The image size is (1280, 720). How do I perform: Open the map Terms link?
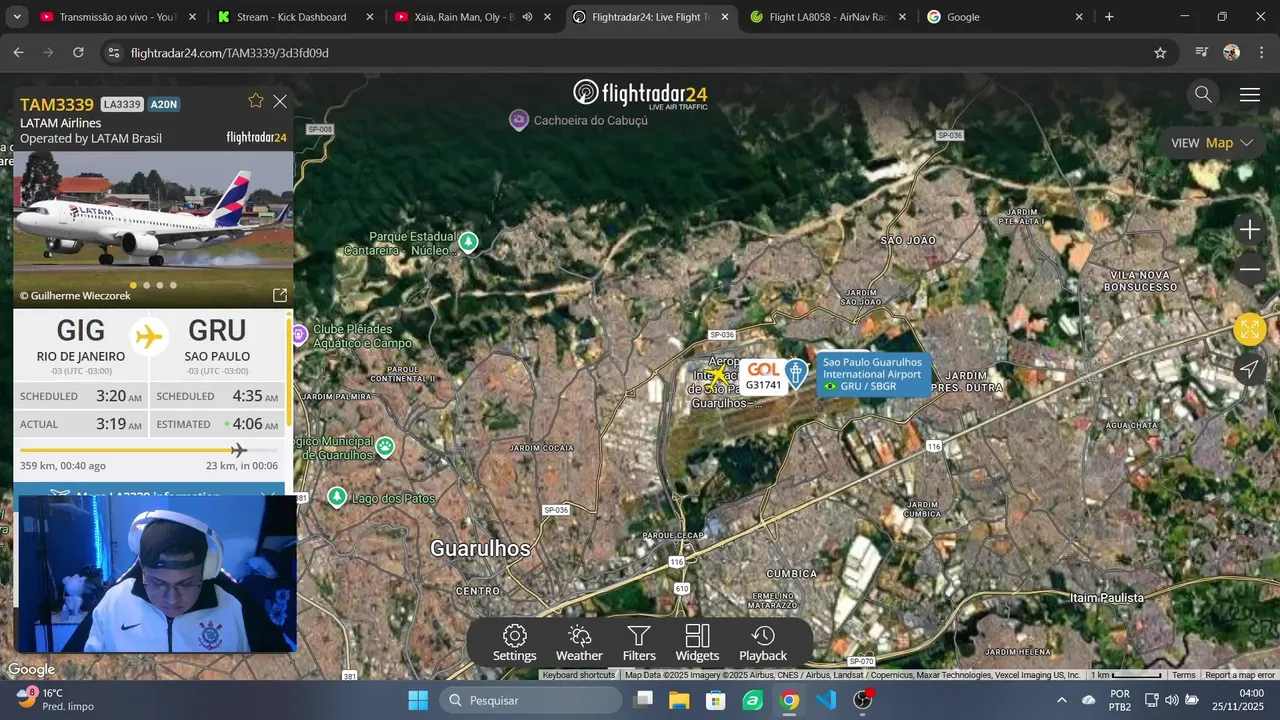coord(1184,675)
